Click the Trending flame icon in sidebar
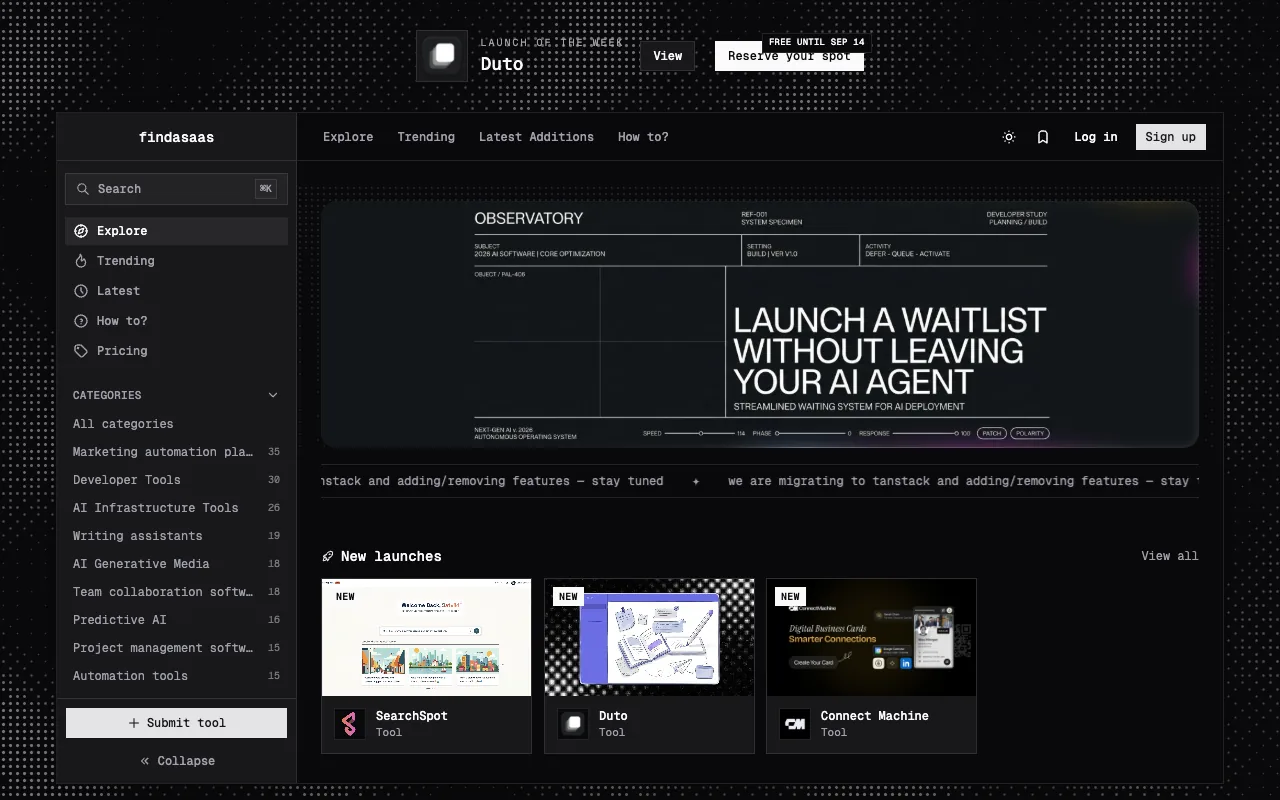The image size is (1280, 800). point(81,261)
